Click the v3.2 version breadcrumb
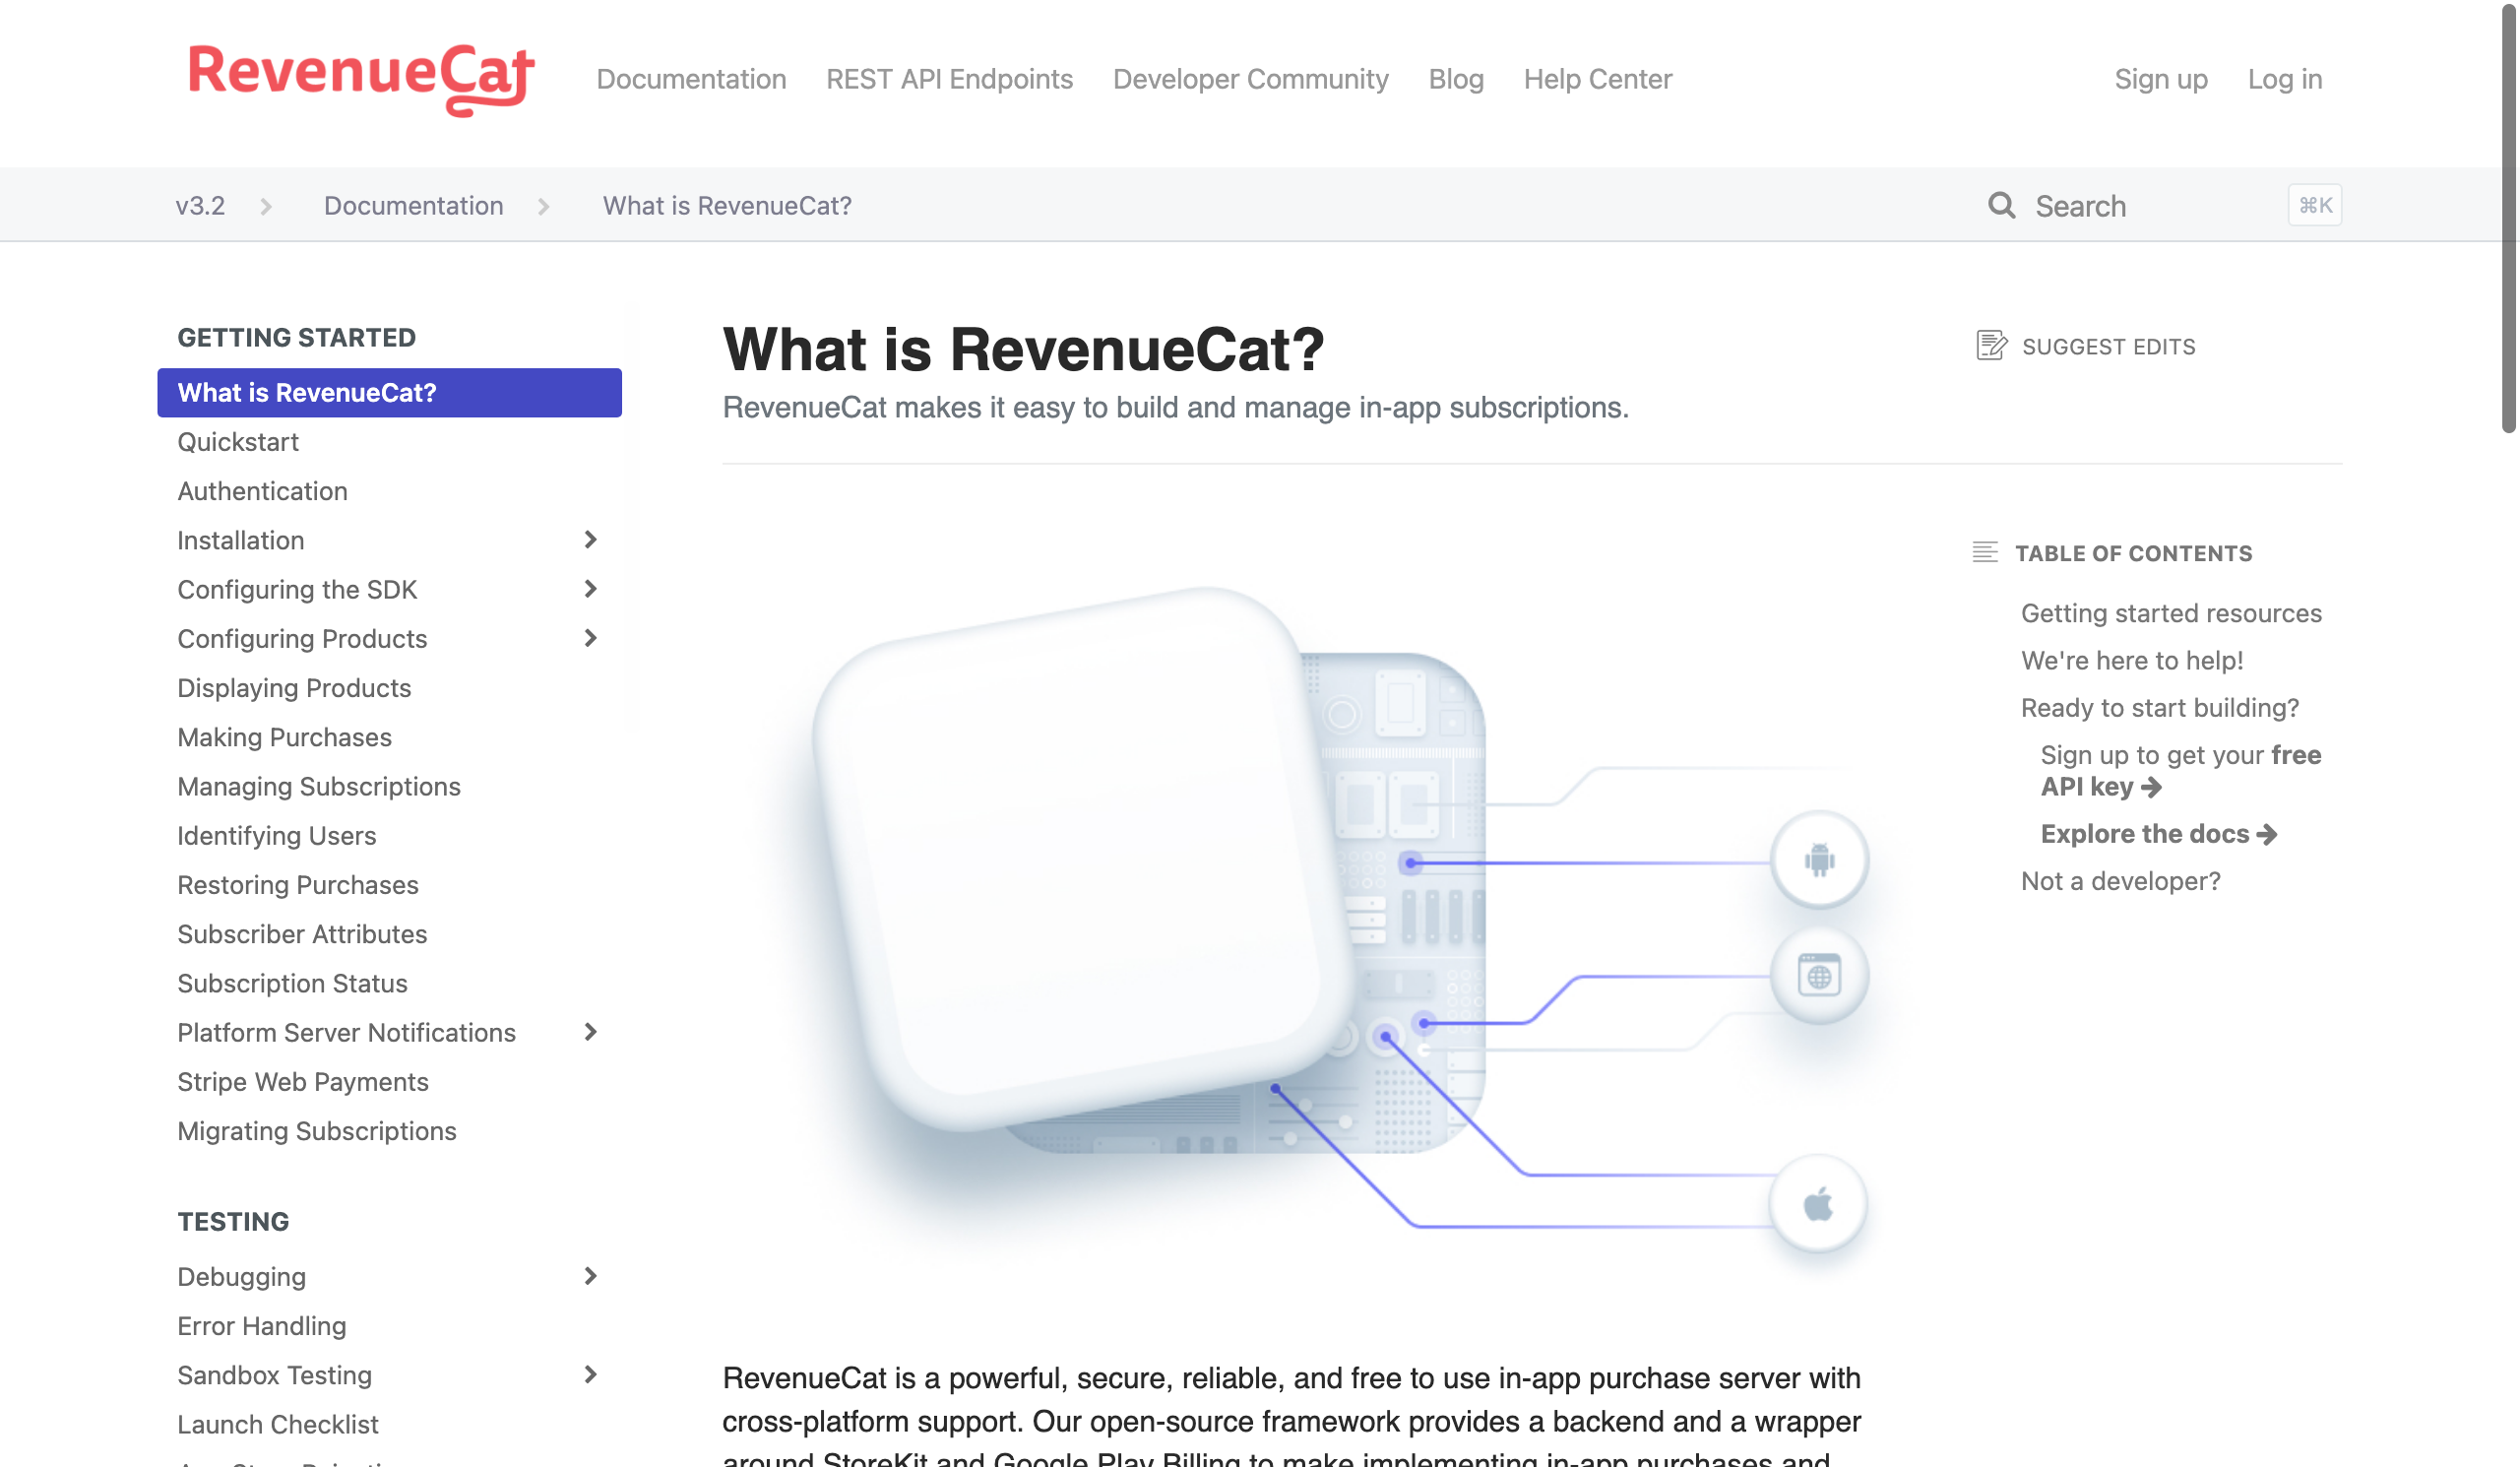 [x=200, y=206]
